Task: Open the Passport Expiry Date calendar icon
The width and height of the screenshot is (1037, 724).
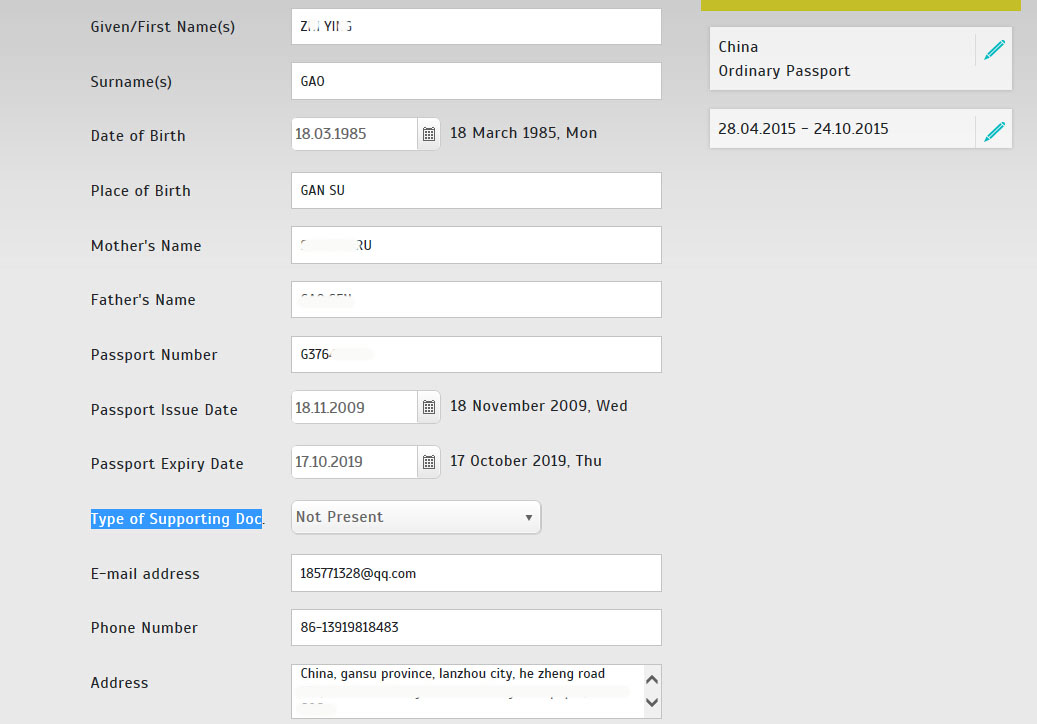Action: pyautogui.click(x=429, y=462)
